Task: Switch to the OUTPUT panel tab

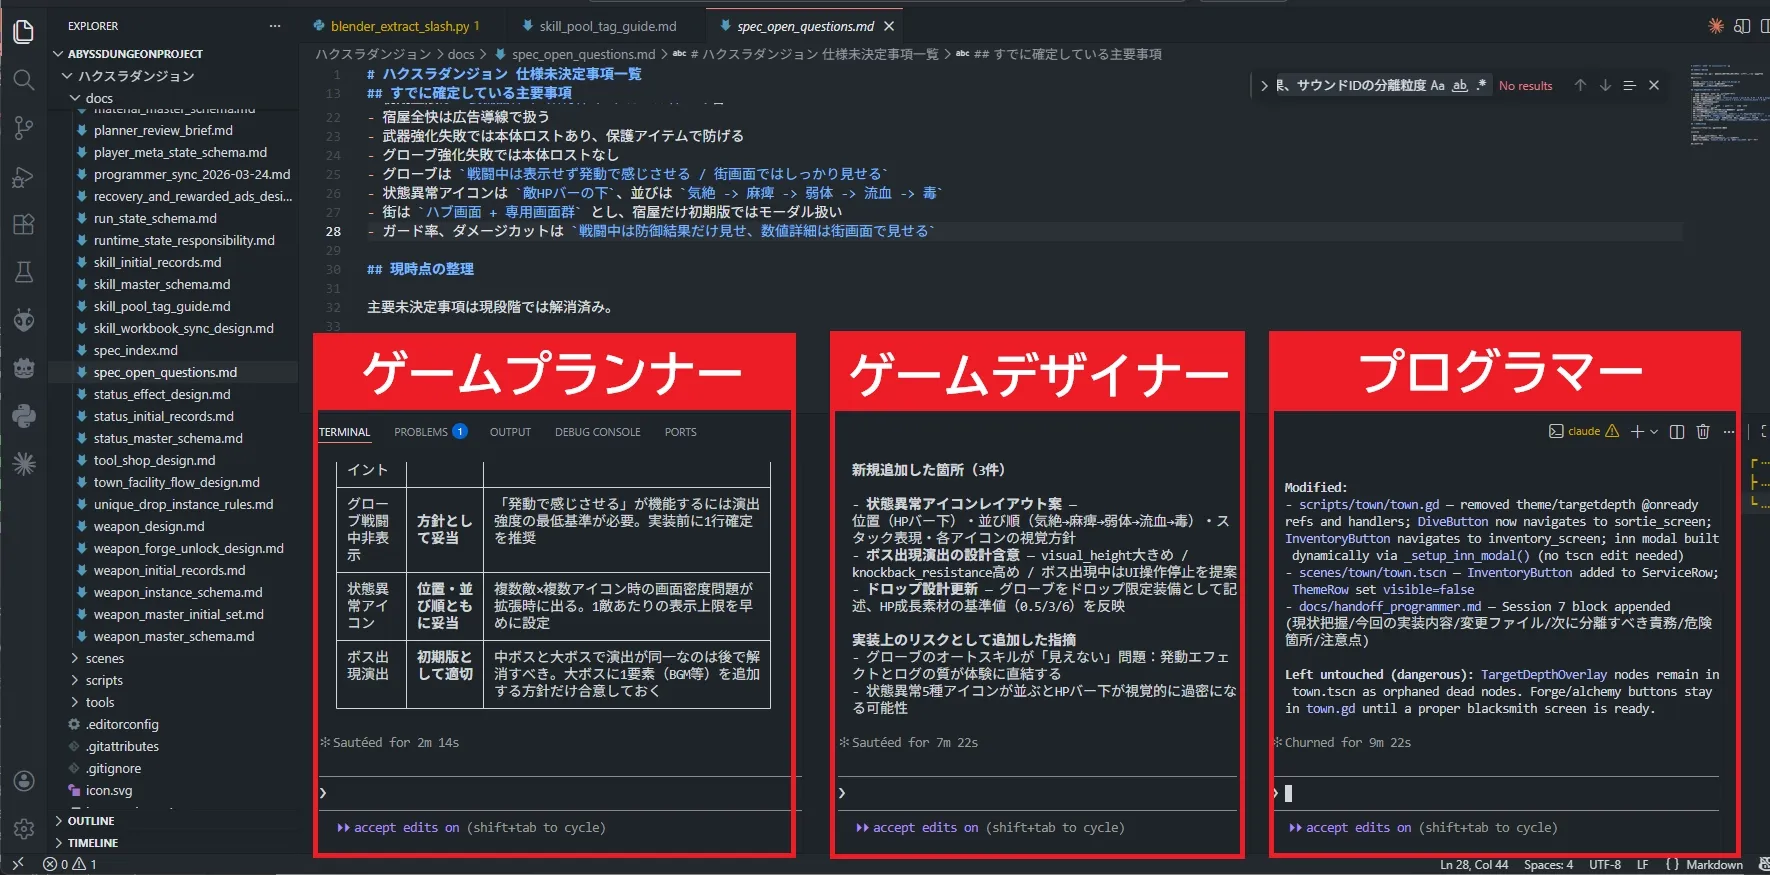Action: [510, 432]
